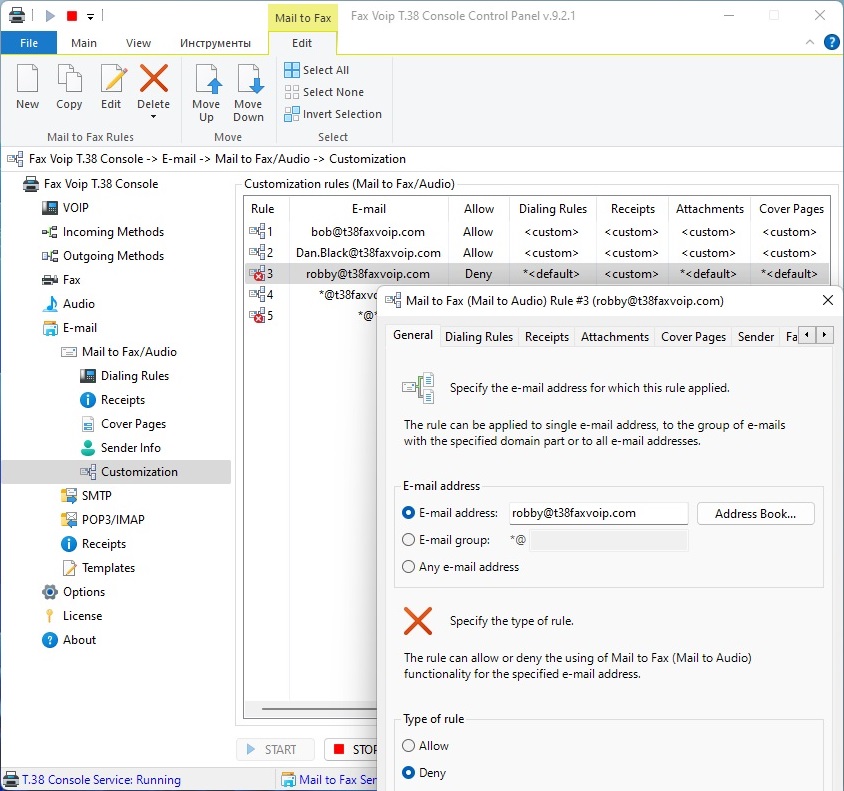
Task: Click Invert Selection in ribbon
Action: point(333,114)
